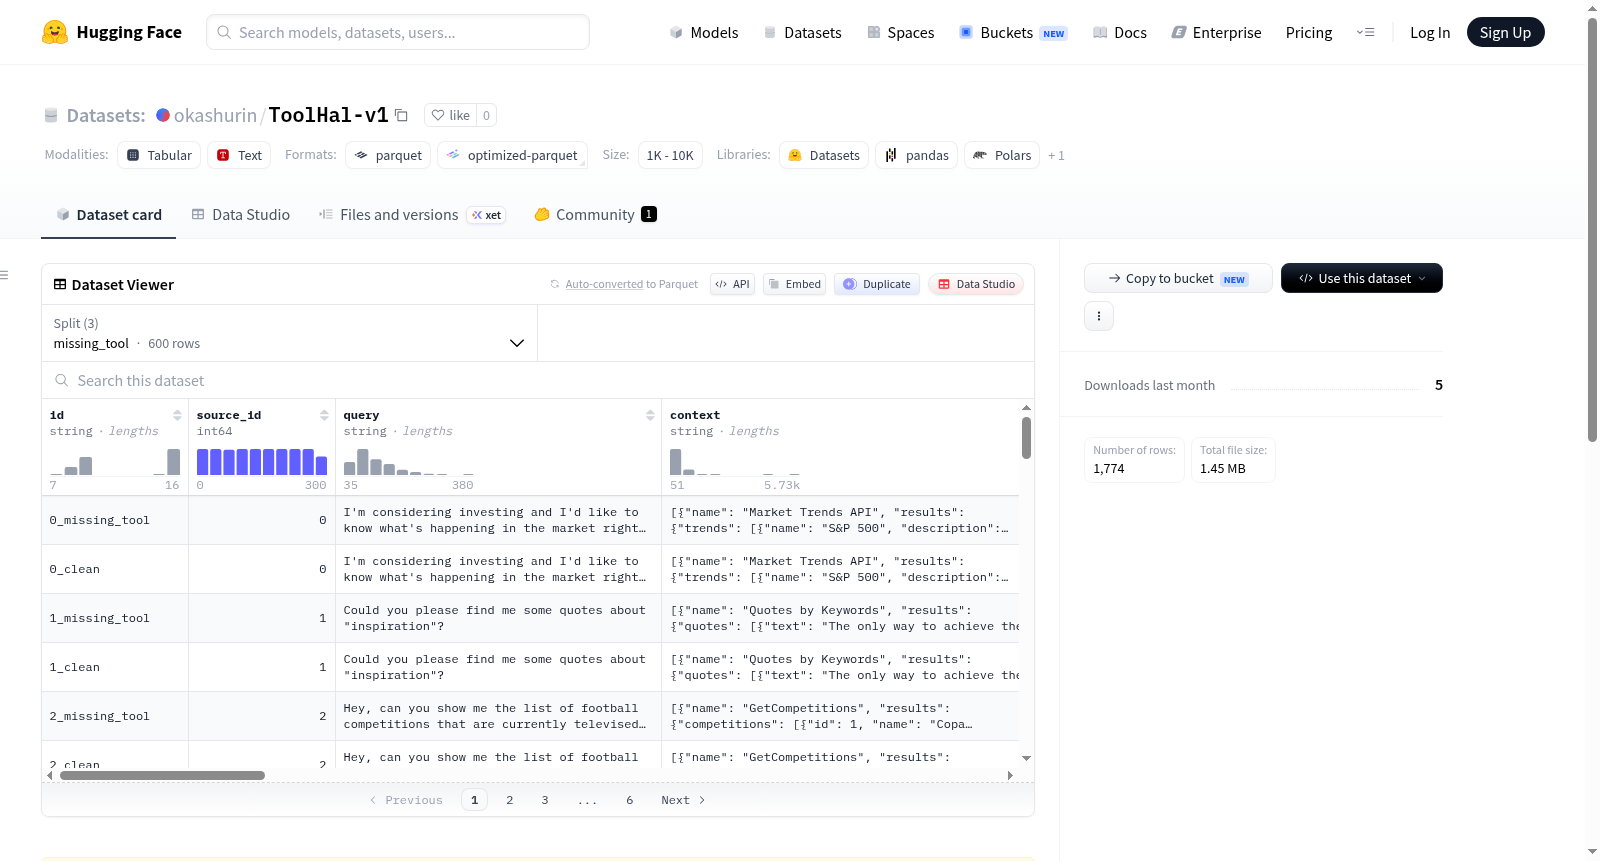Image resolution: width=1600 pixels, height=861 pixels.
Task: Click the like count number
Action: pyautogui.click(x=486, y=115)
